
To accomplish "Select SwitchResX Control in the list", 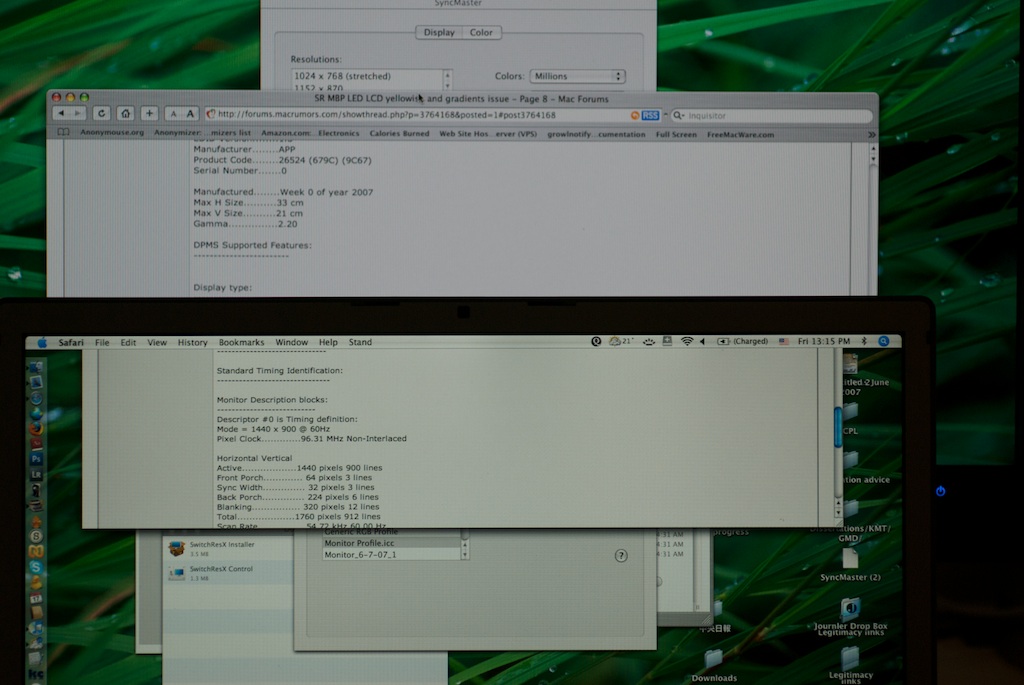I will click(228, 573).
